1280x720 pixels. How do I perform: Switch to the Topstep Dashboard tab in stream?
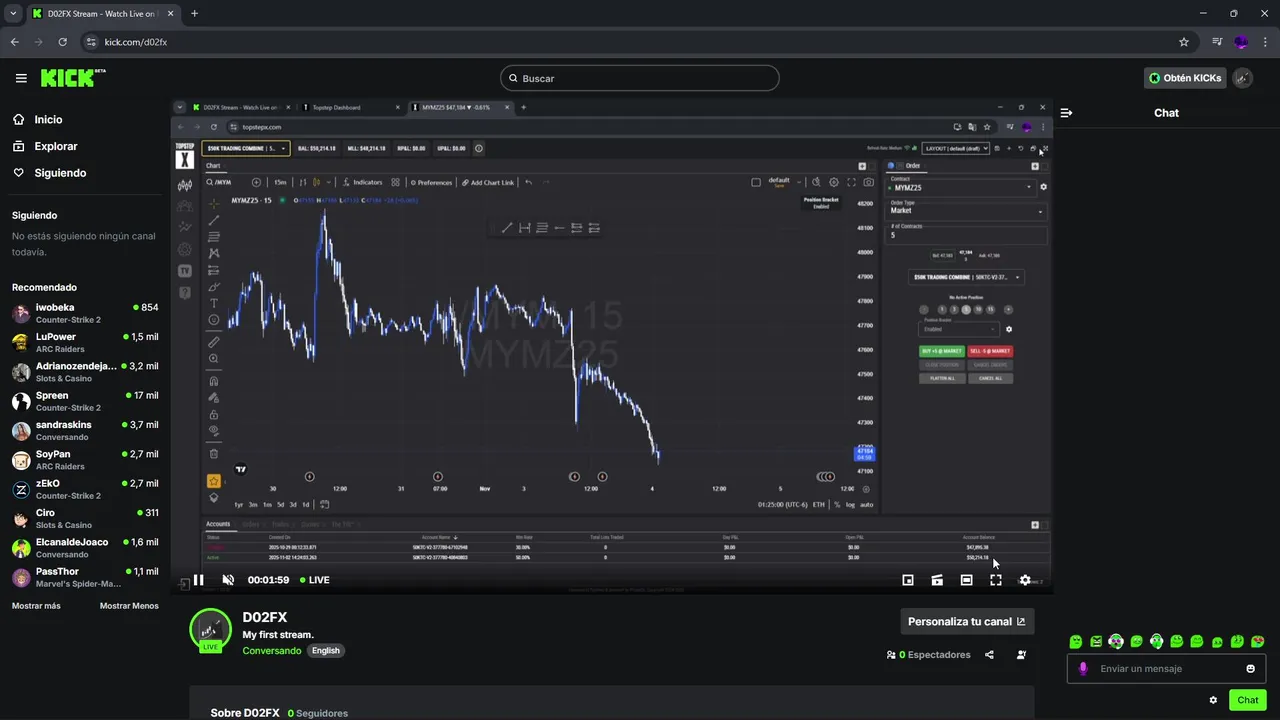(x=352, y=107)
